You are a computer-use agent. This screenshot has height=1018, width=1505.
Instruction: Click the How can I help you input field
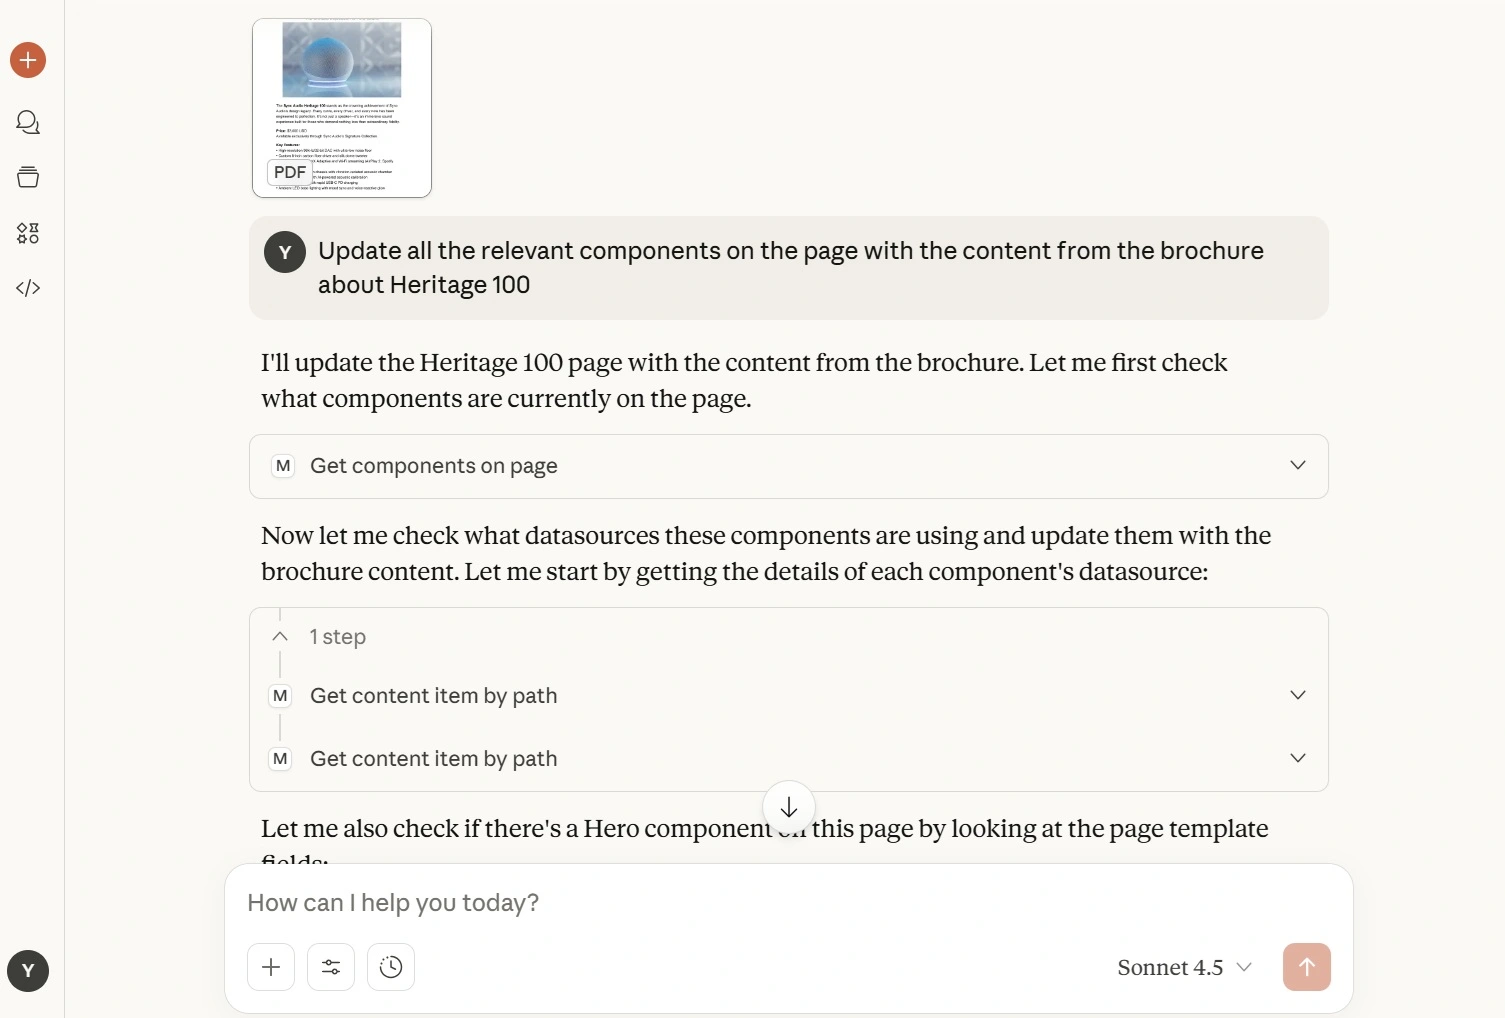point(700,902)
